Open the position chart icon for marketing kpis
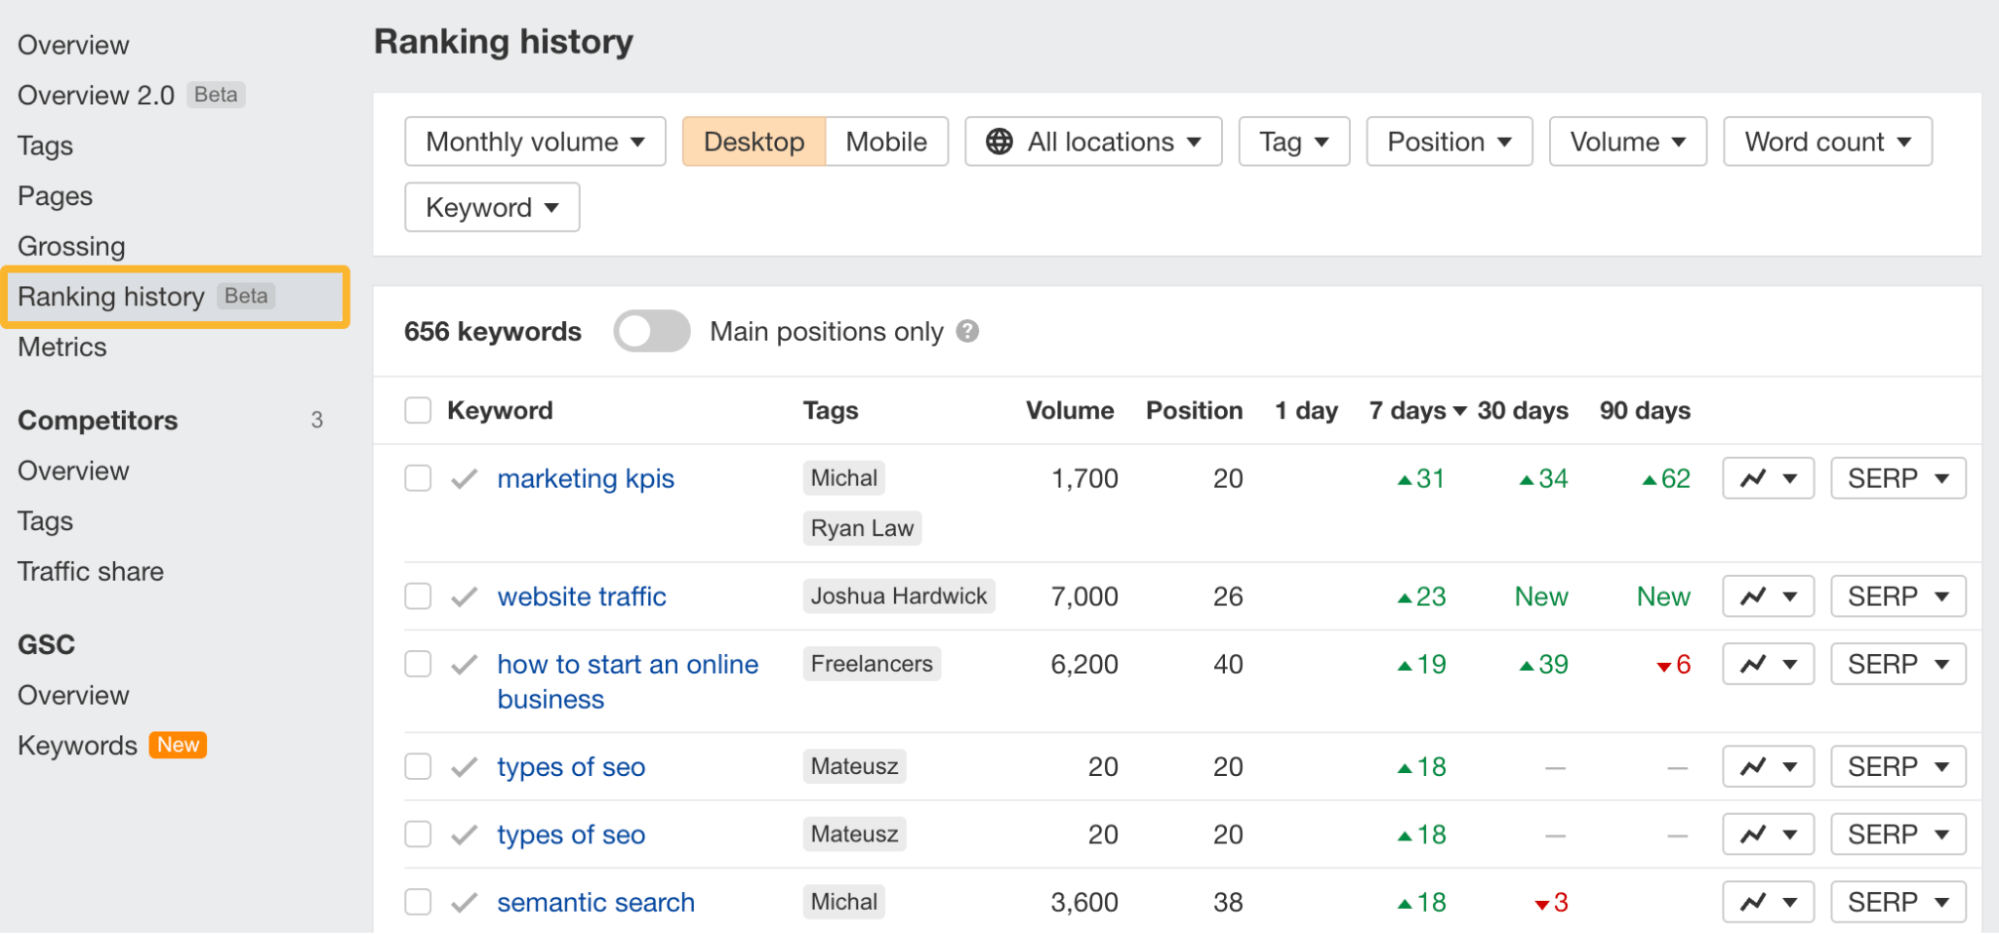Viewport: 1999px width, 934px height. click(1754, 478)
